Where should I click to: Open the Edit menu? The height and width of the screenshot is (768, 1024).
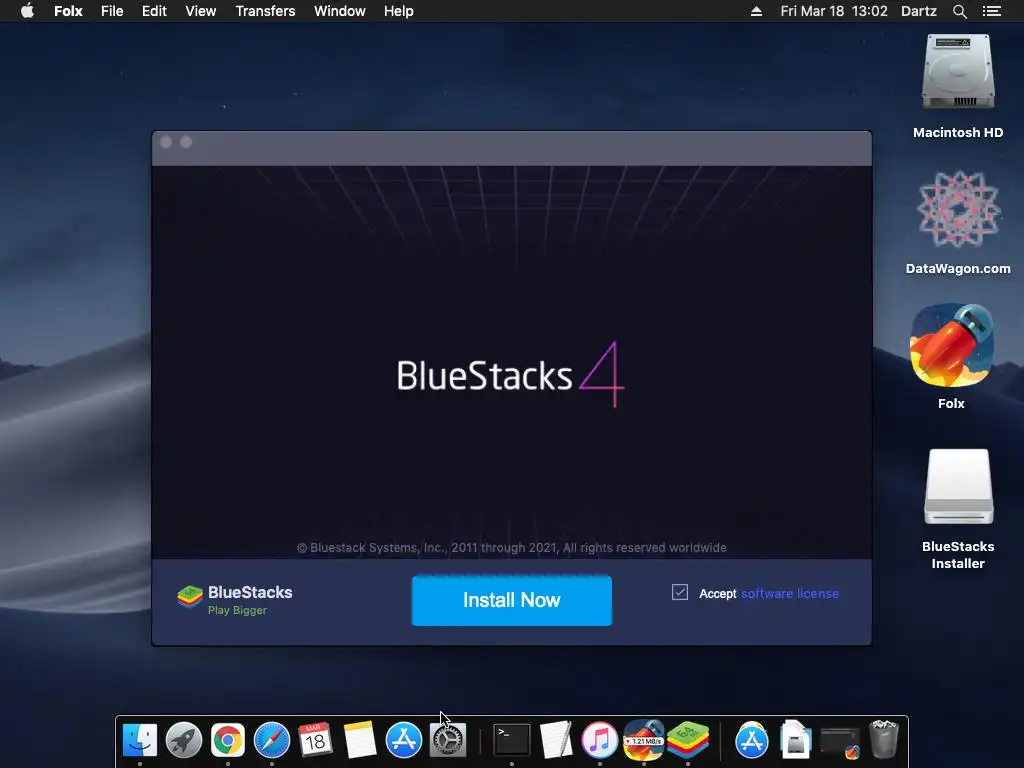(154, 11)
